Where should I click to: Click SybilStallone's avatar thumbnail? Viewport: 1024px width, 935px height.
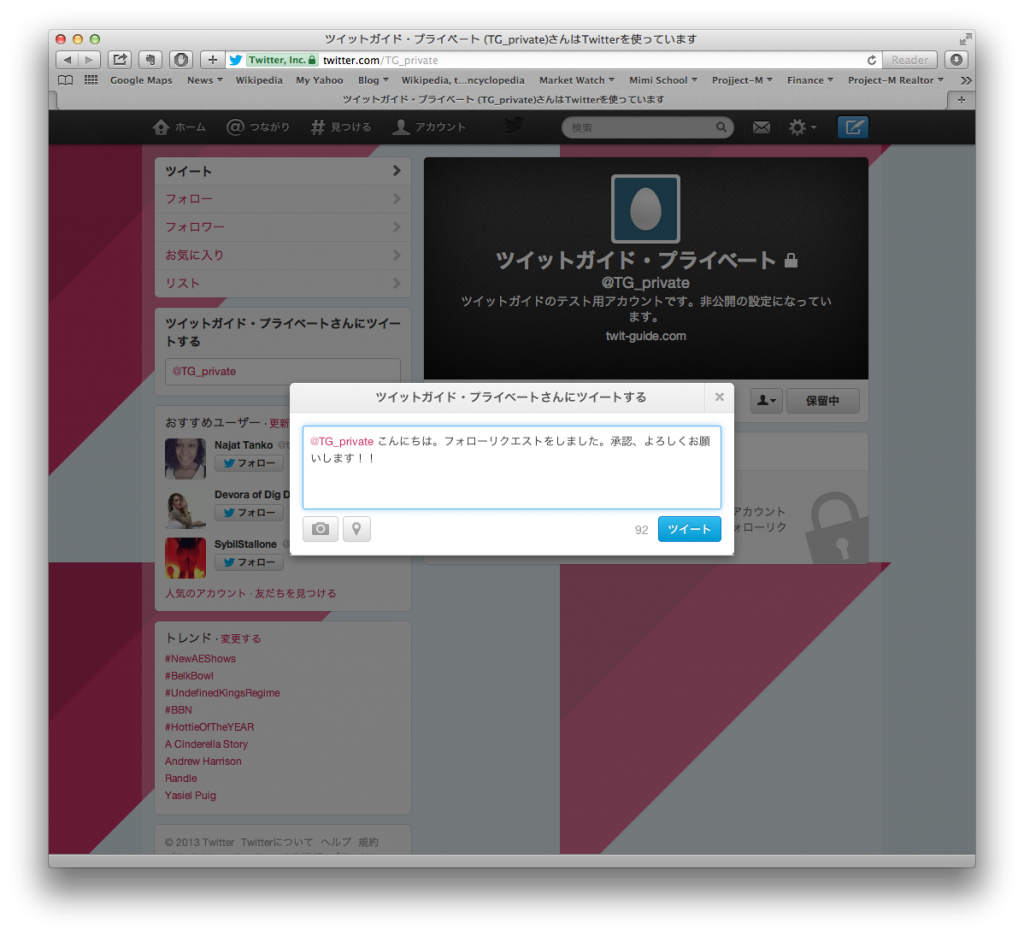point(185,558)
